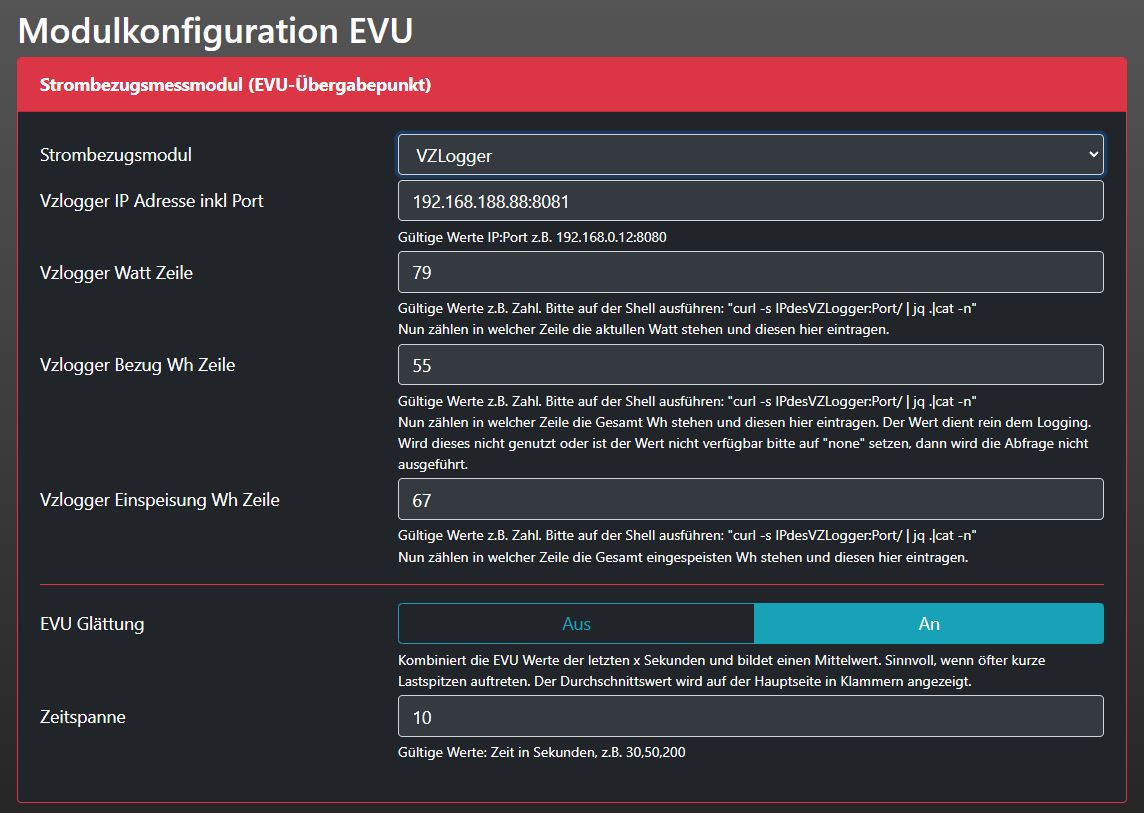
Task: Click the EVU Glättung label
Action: pos(92,624)
